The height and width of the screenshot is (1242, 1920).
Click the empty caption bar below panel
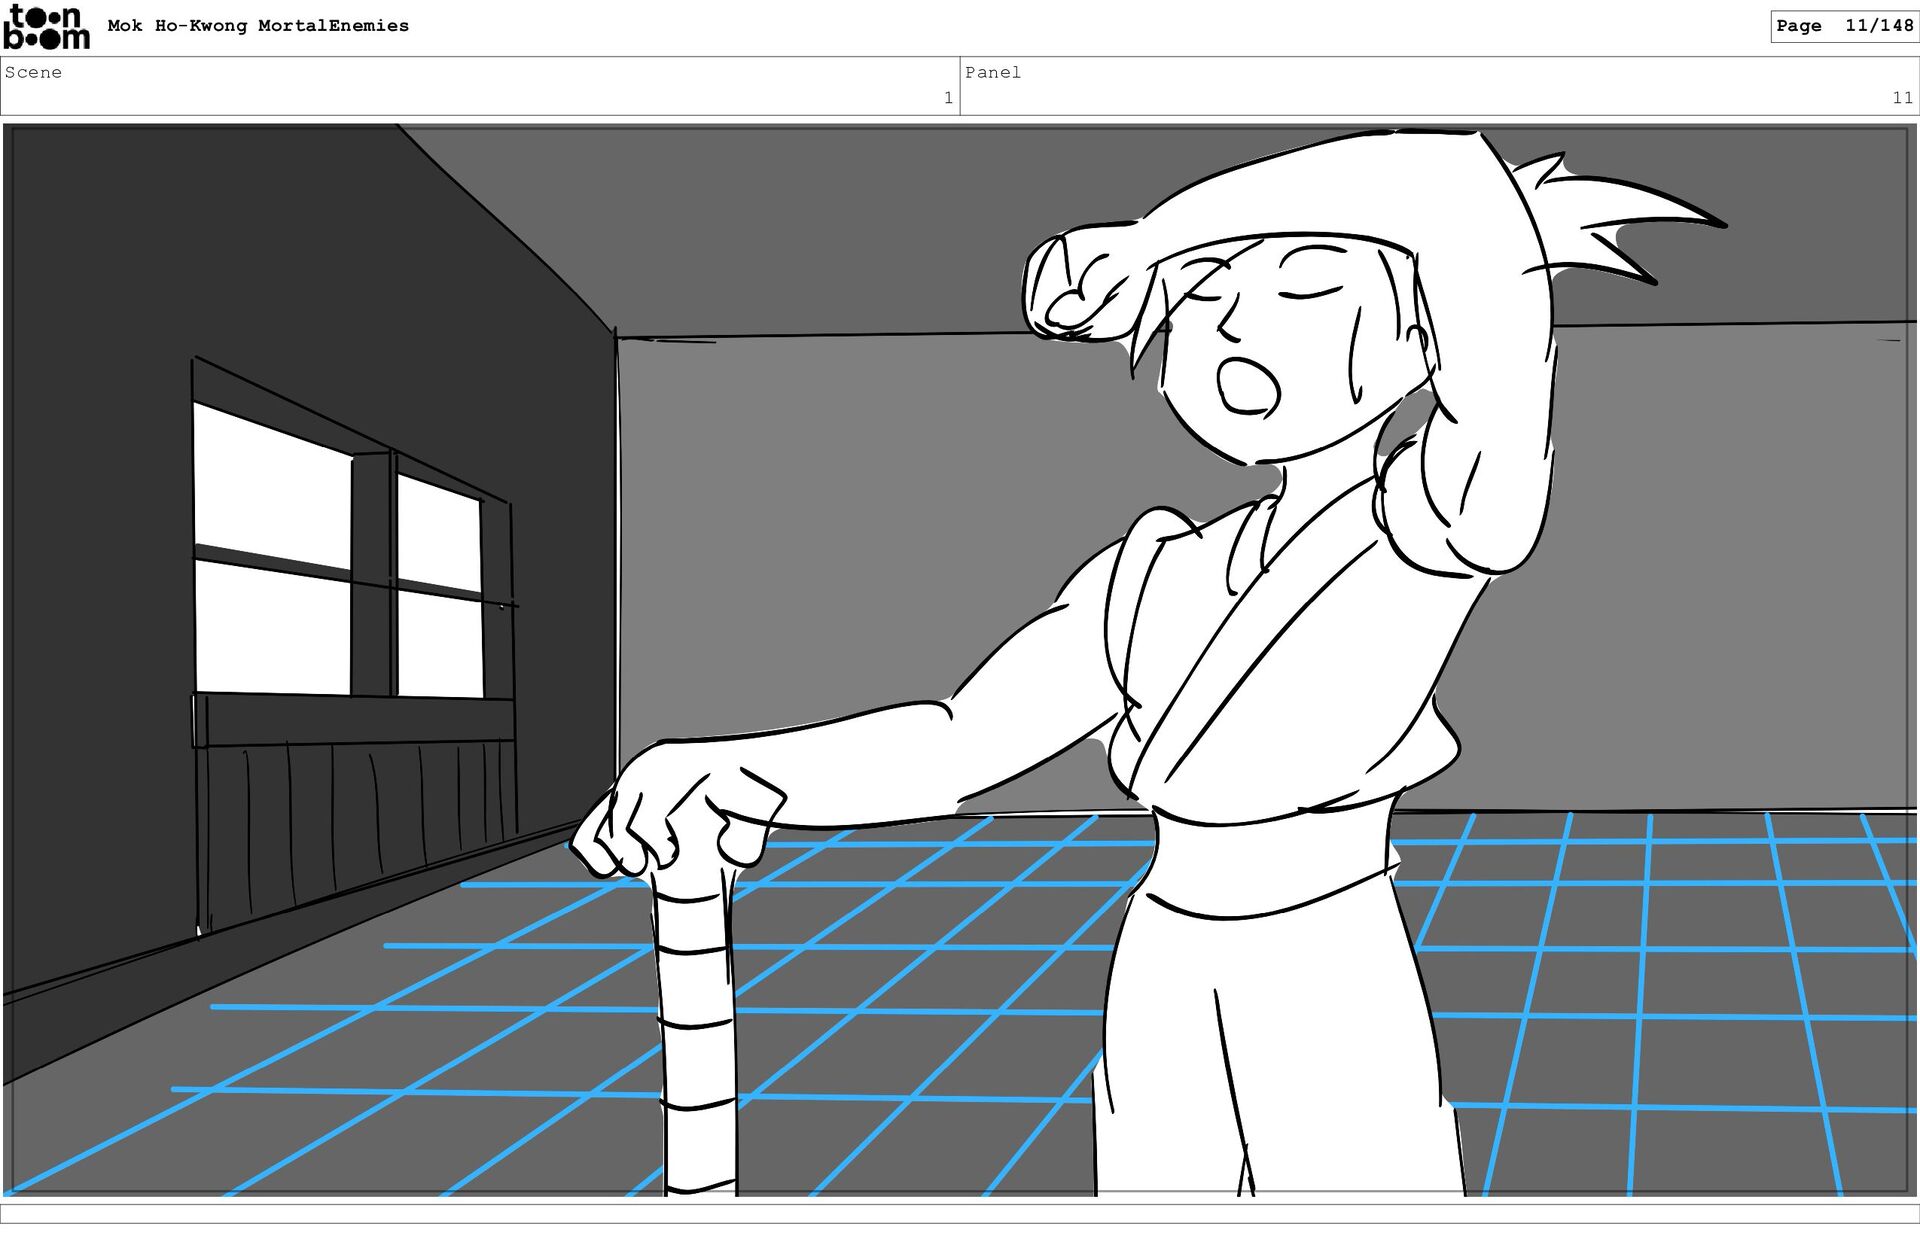point(960,1213)
